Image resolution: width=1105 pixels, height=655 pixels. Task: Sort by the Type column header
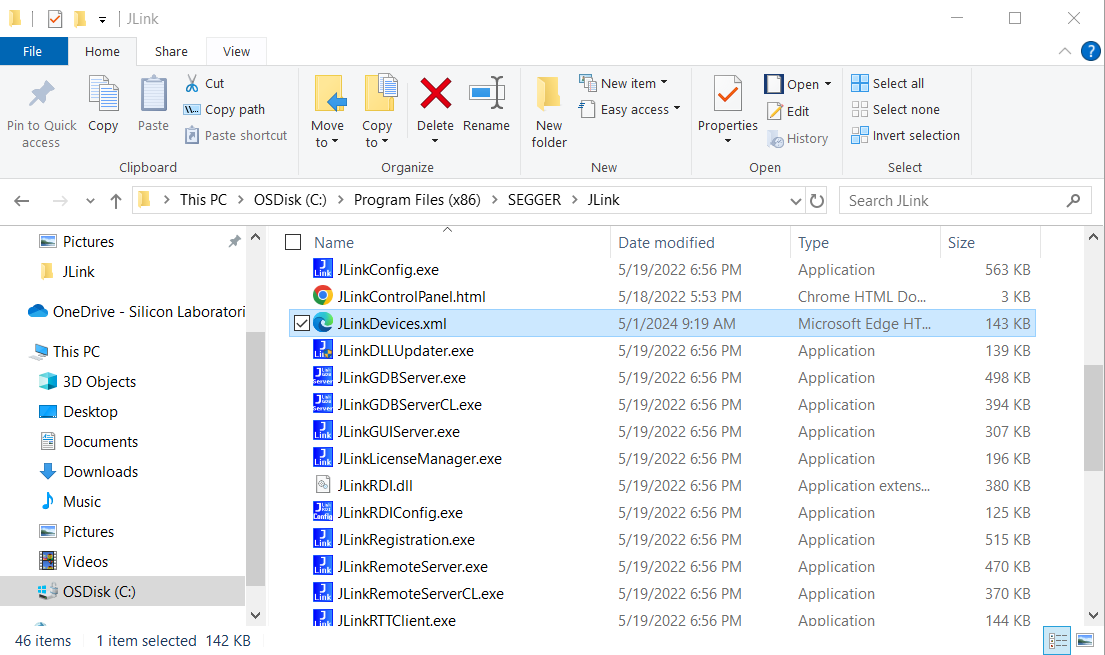[x=813, y=243]
